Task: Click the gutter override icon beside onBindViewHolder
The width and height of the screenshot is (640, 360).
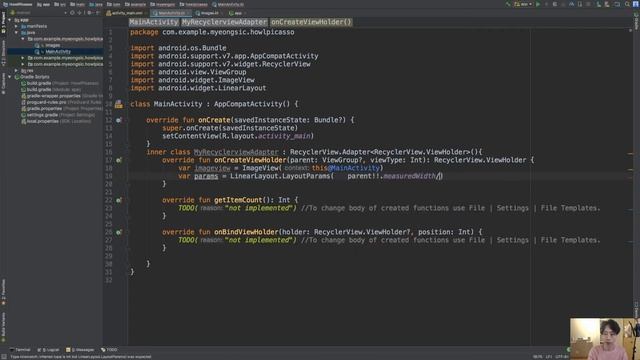Action: pos(118,232)
